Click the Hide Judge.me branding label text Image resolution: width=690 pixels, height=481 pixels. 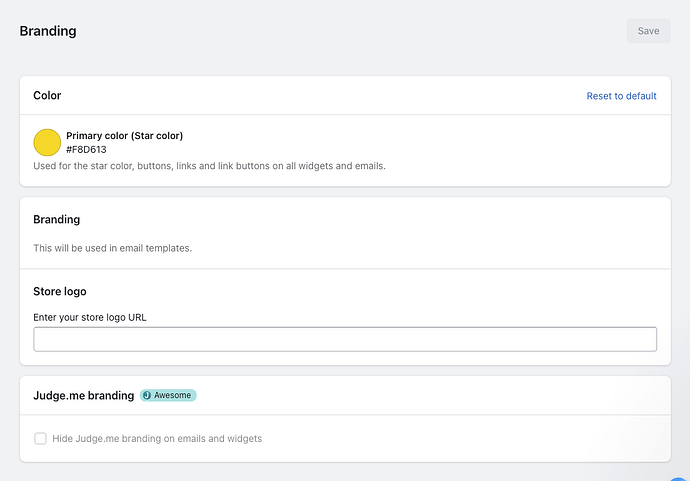tap(157, 438)
